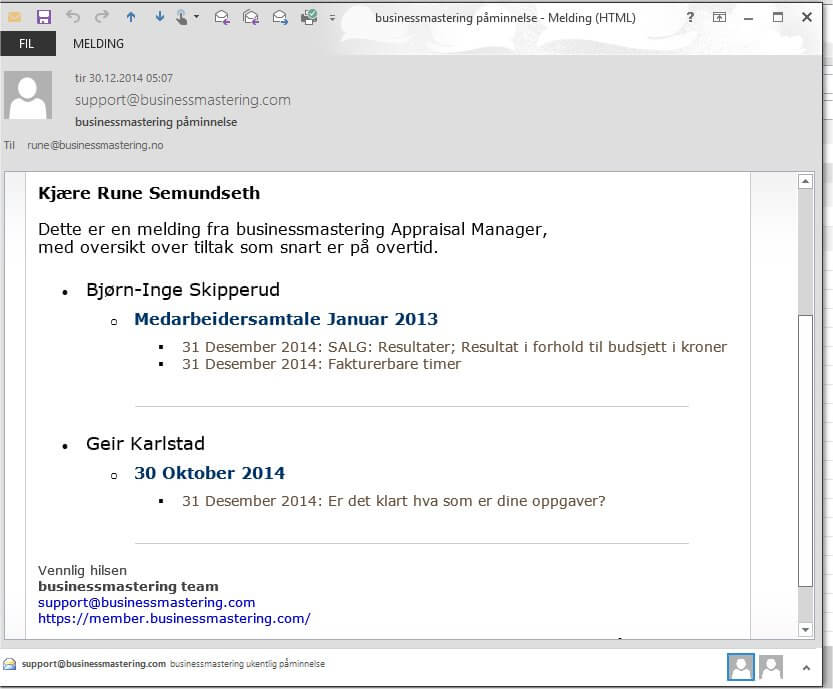This screenshot has width=833, height=689.
Task: Click the name Bjørn-Inge Skipperud
Action: [x=183, y=290]
